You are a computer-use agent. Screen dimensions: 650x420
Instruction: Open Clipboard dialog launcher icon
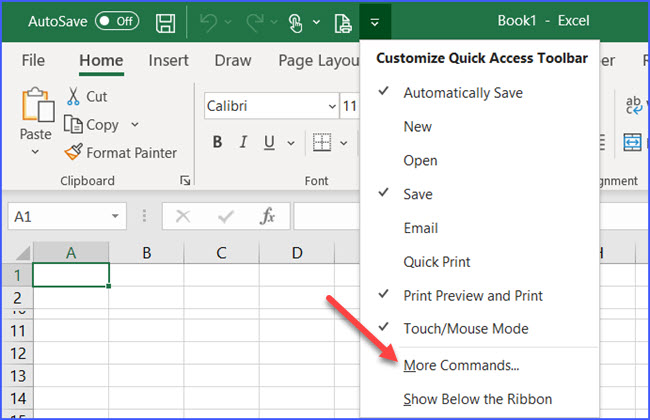click(185, 180)
